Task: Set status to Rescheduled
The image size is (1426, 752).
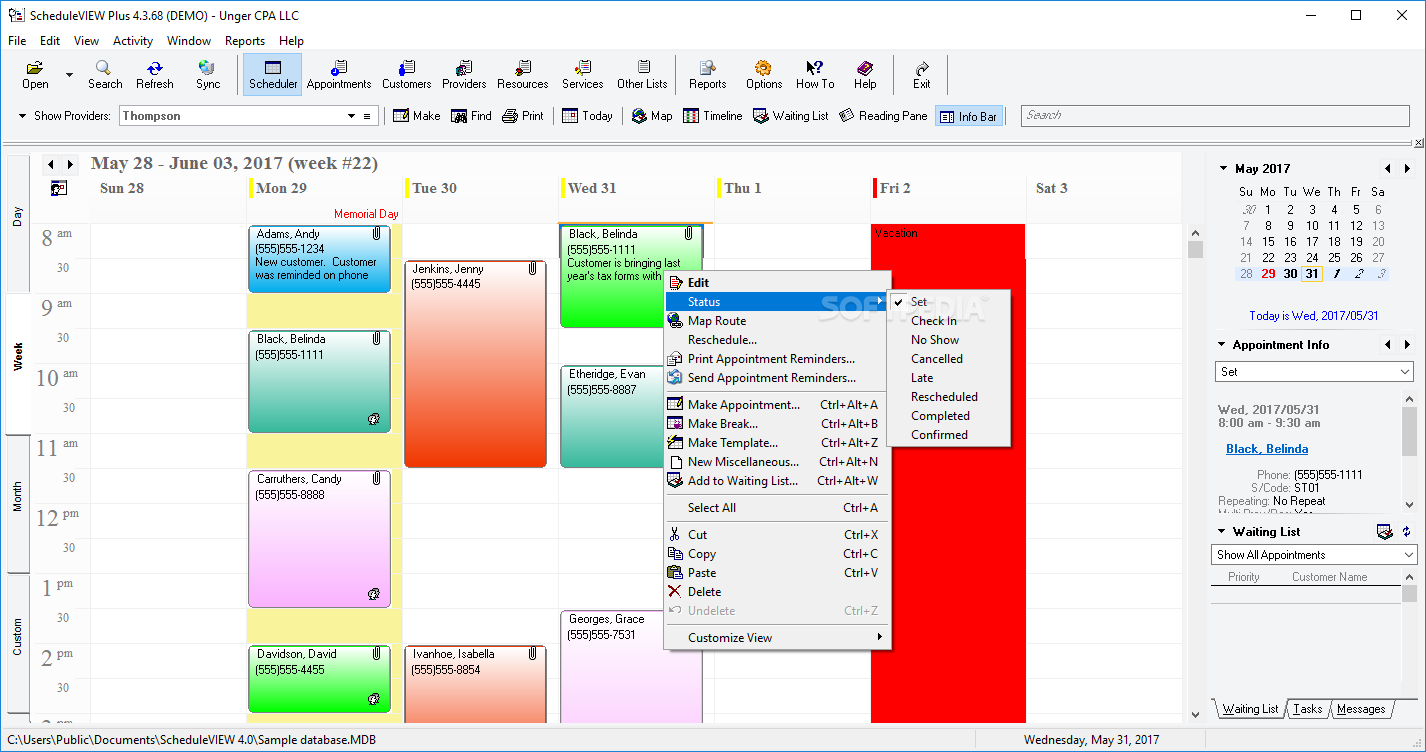Action: (x=944, y=397)
